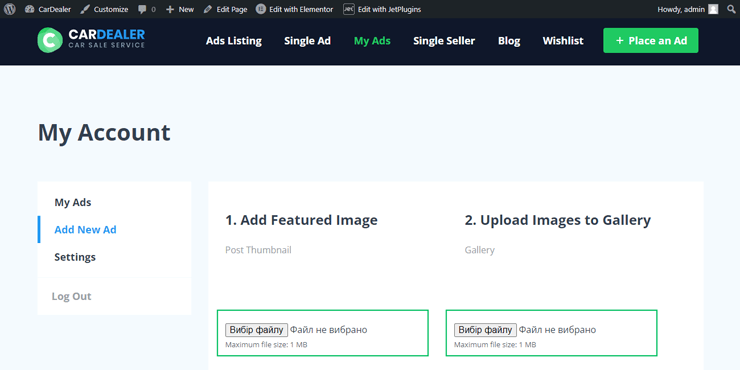Open the Blog page

click(x=509, y=41)
